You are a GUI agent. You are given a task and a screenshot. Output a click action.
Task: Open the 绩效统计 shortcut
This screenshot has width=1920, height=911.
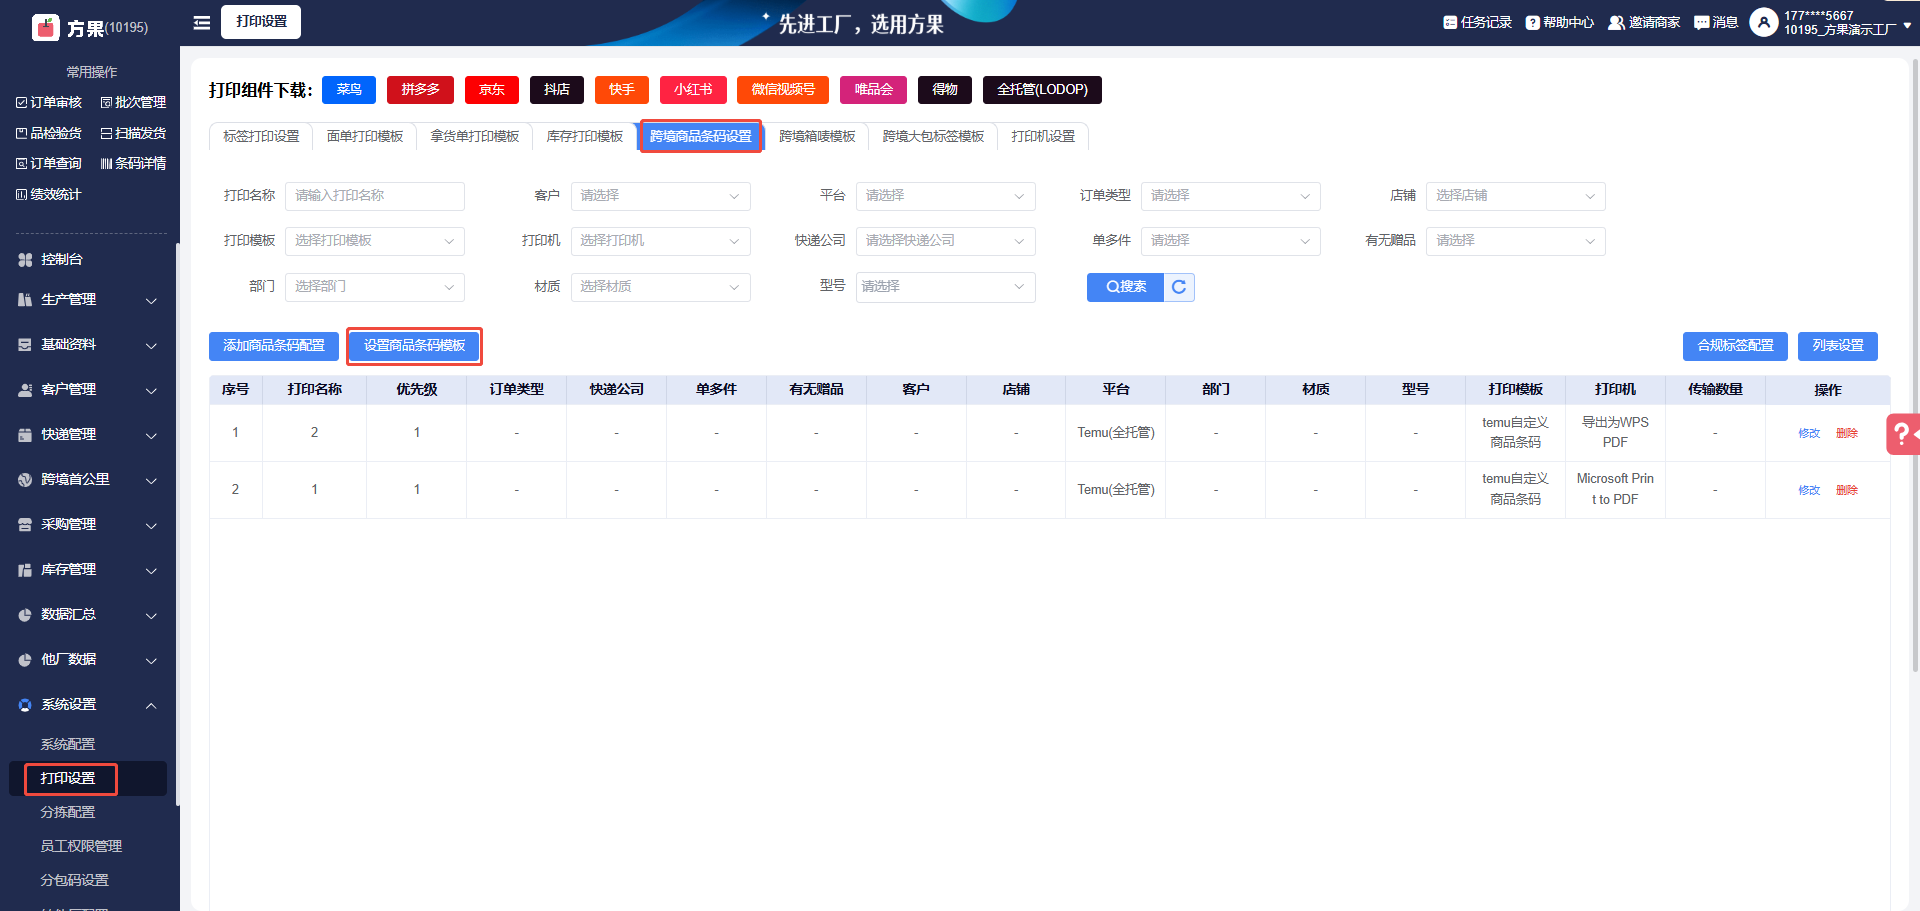point(49,194)
